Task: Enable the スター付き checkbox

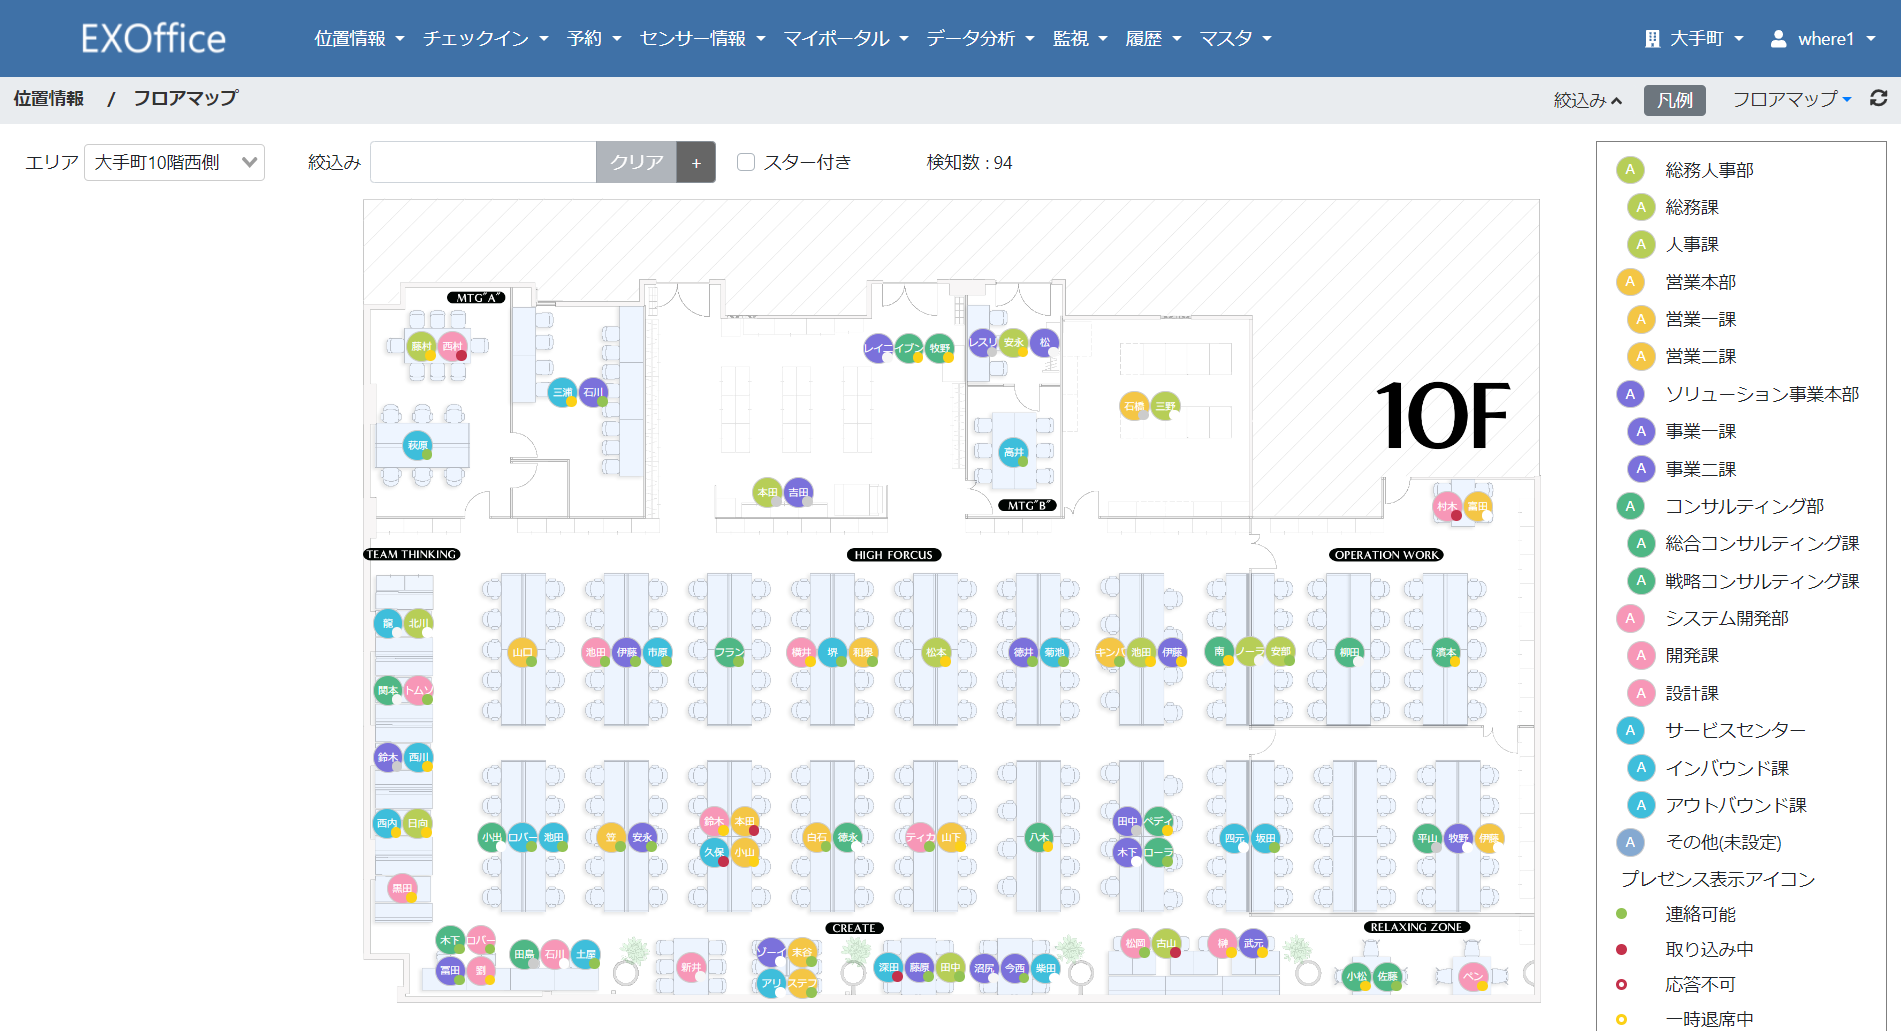Action: (746, 162)
